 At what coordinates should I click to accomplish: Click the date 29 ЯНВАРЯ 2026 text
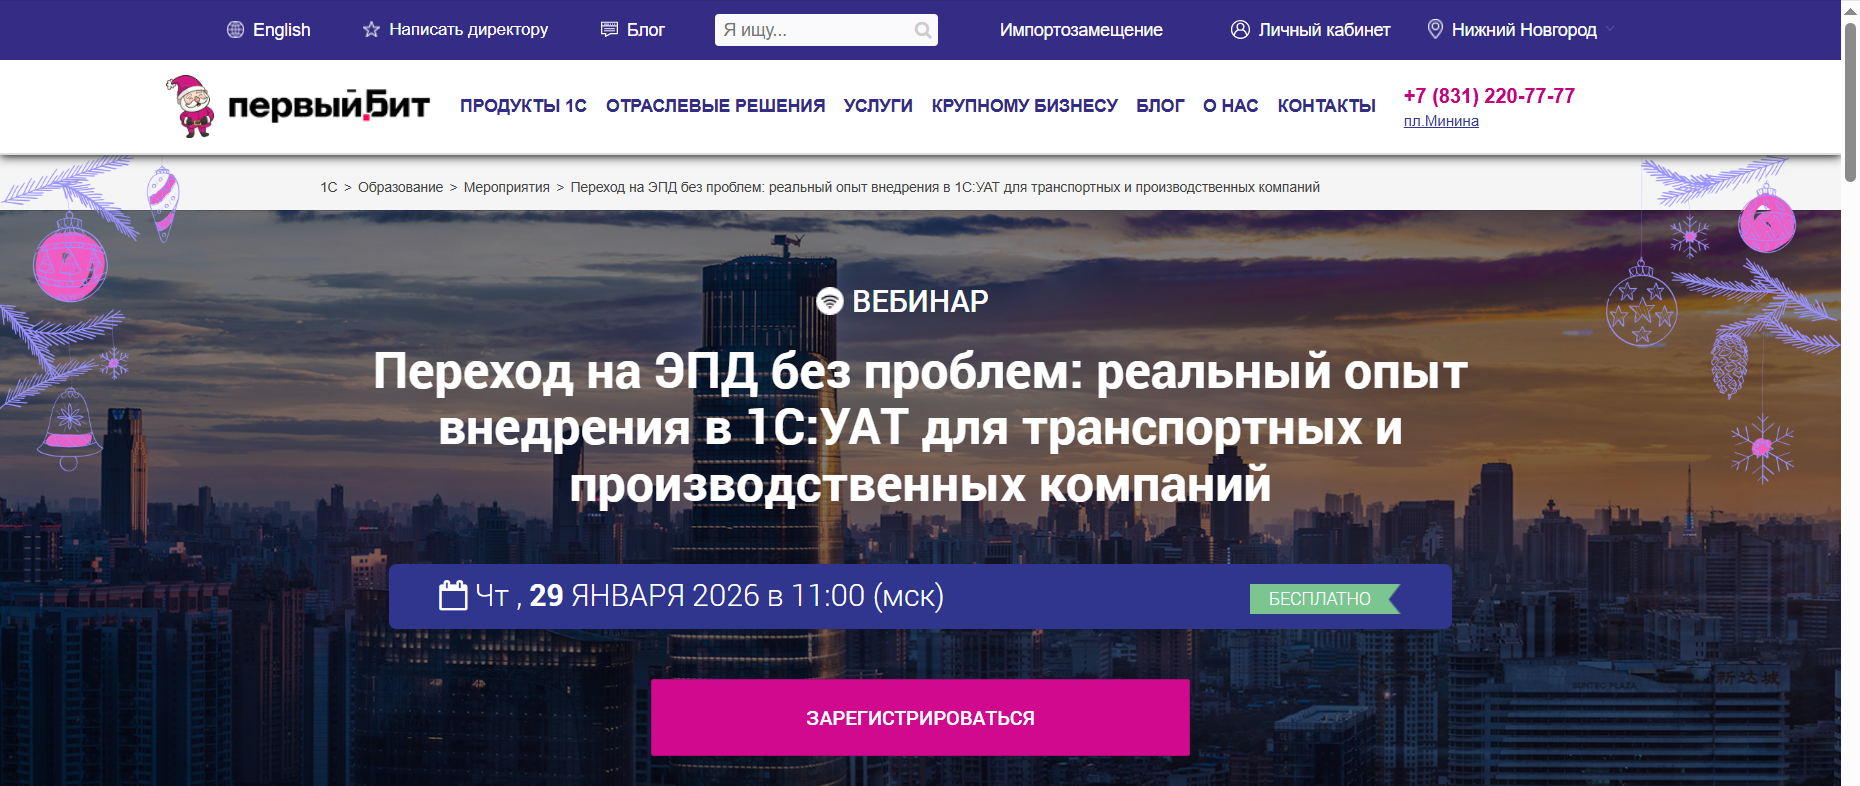tap(644, 596)
